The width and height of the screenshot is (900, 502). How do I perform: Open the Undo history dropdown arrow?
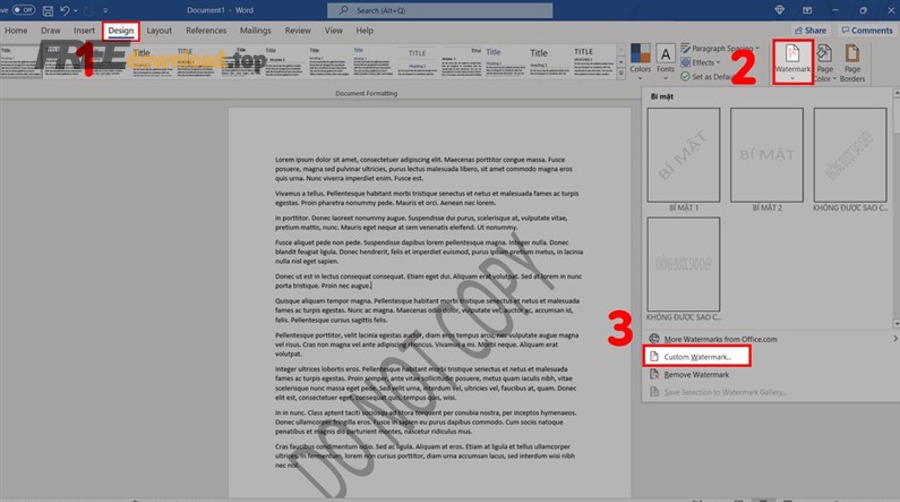(76, 10)
